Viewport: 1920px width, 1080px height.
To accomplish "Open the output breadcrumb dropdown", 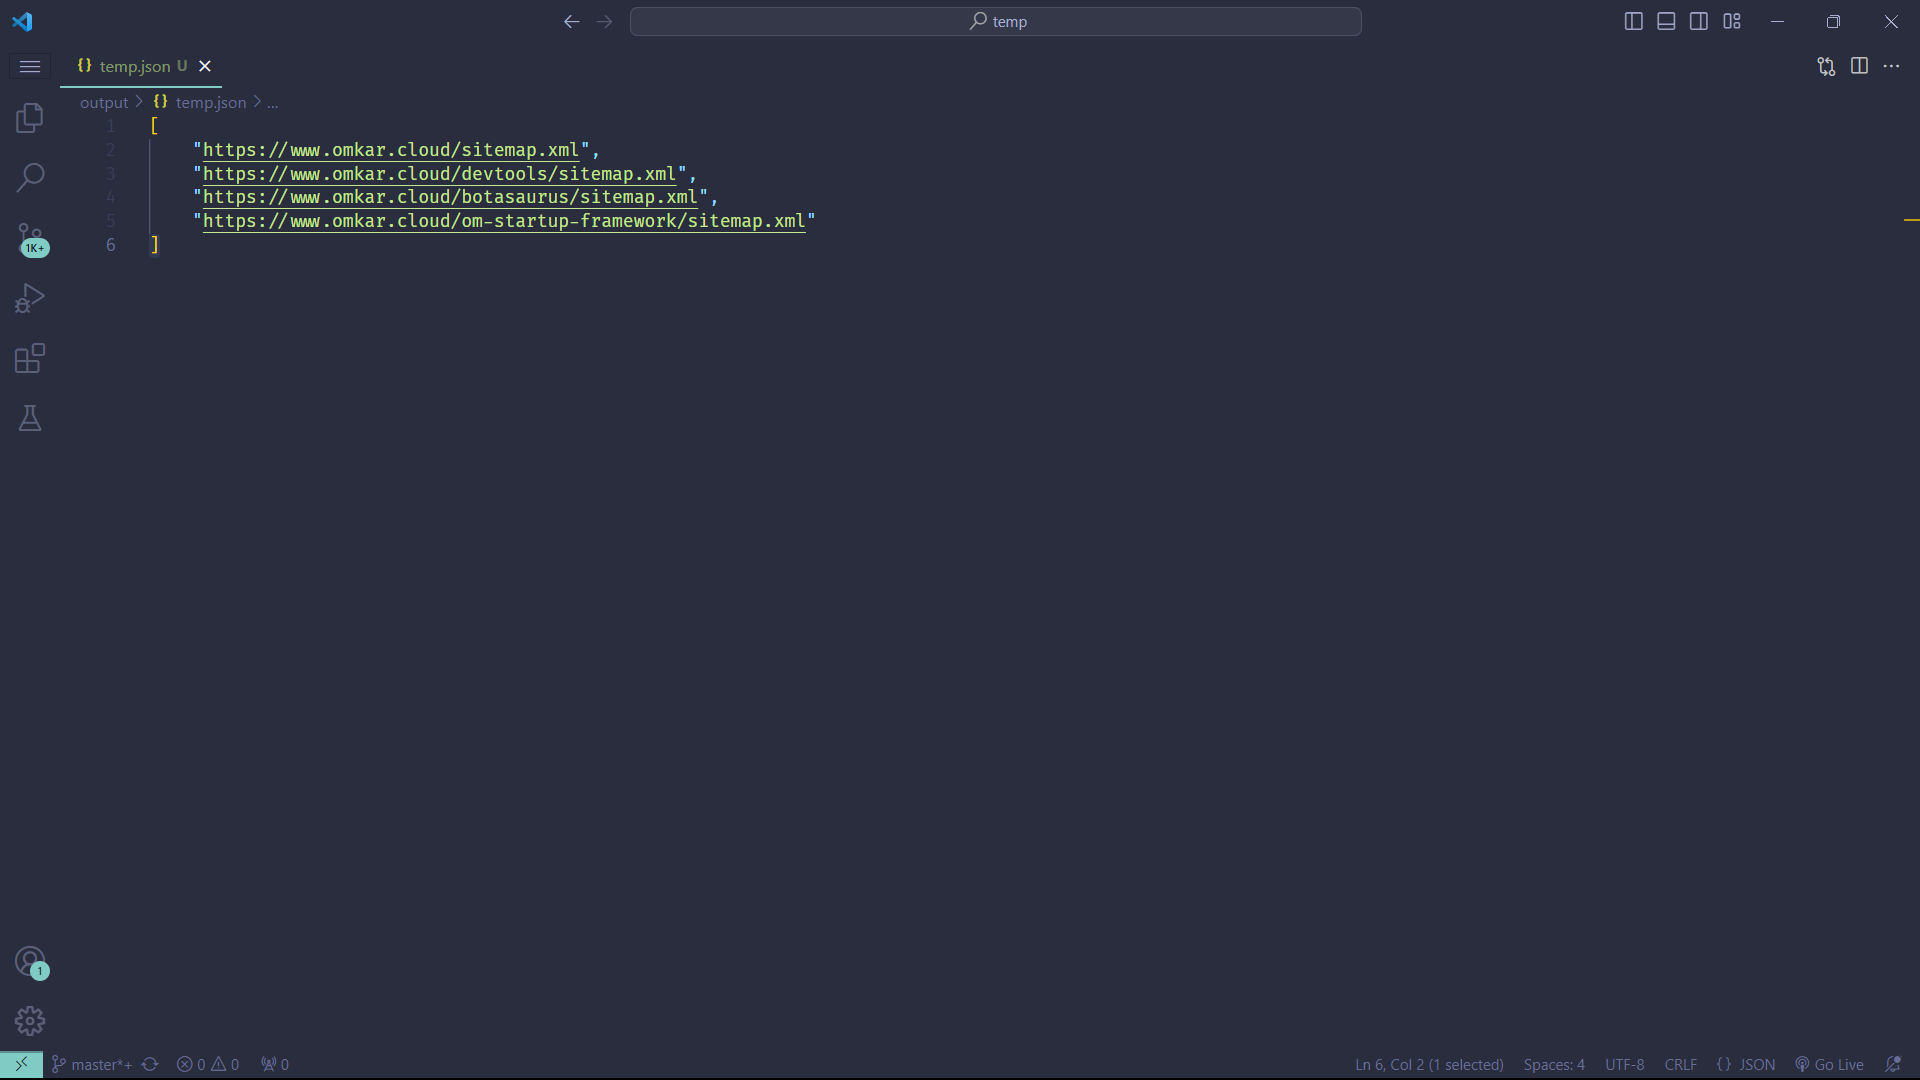I will [x=102, y=102].
